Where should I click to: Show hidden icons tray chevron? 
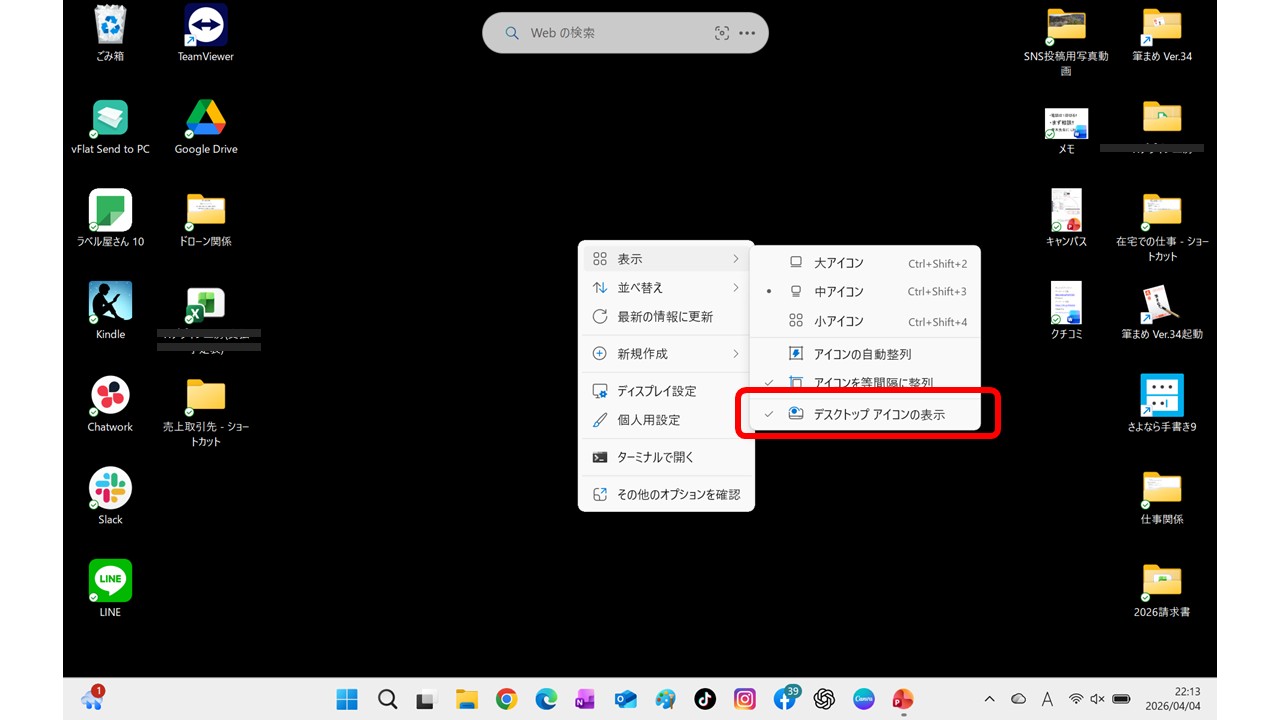click(989, 699)
